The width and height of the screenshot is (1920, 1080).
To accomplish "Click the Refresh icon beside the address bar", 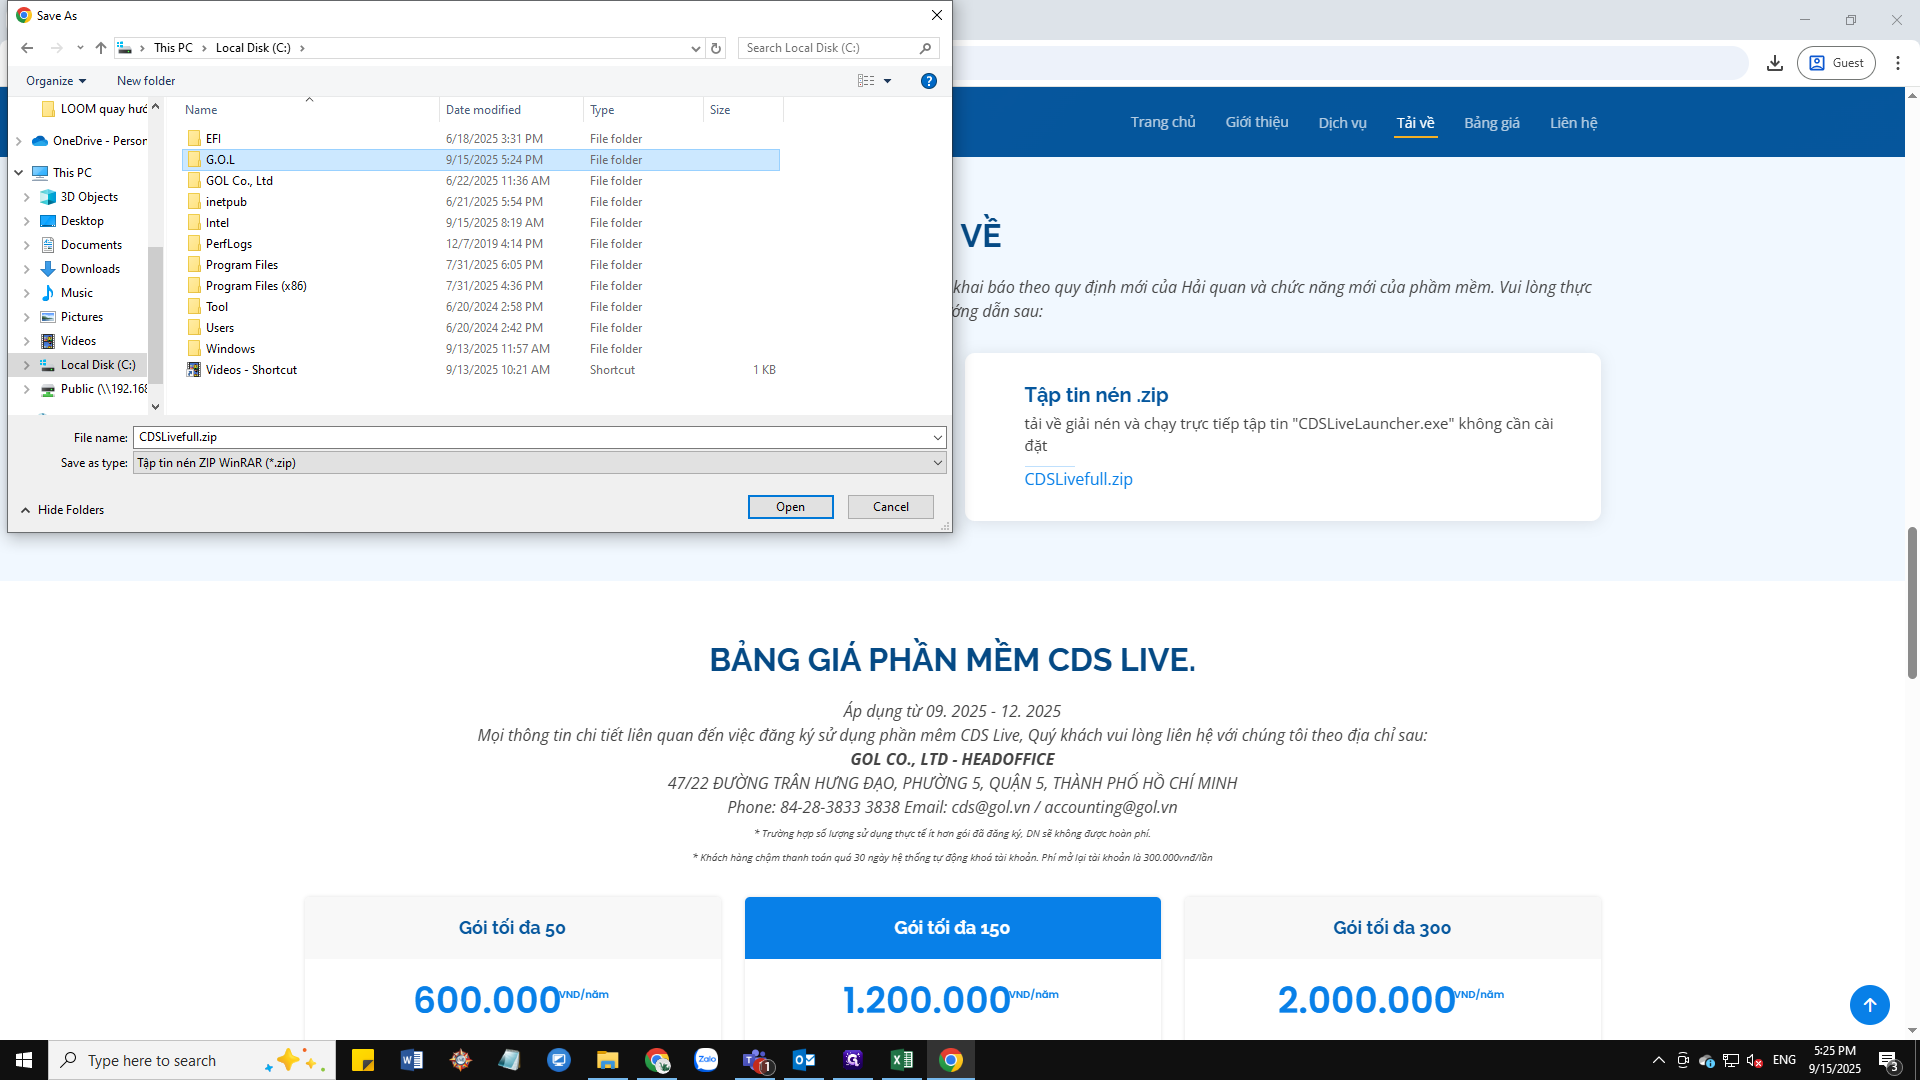I will click(716, 48).
